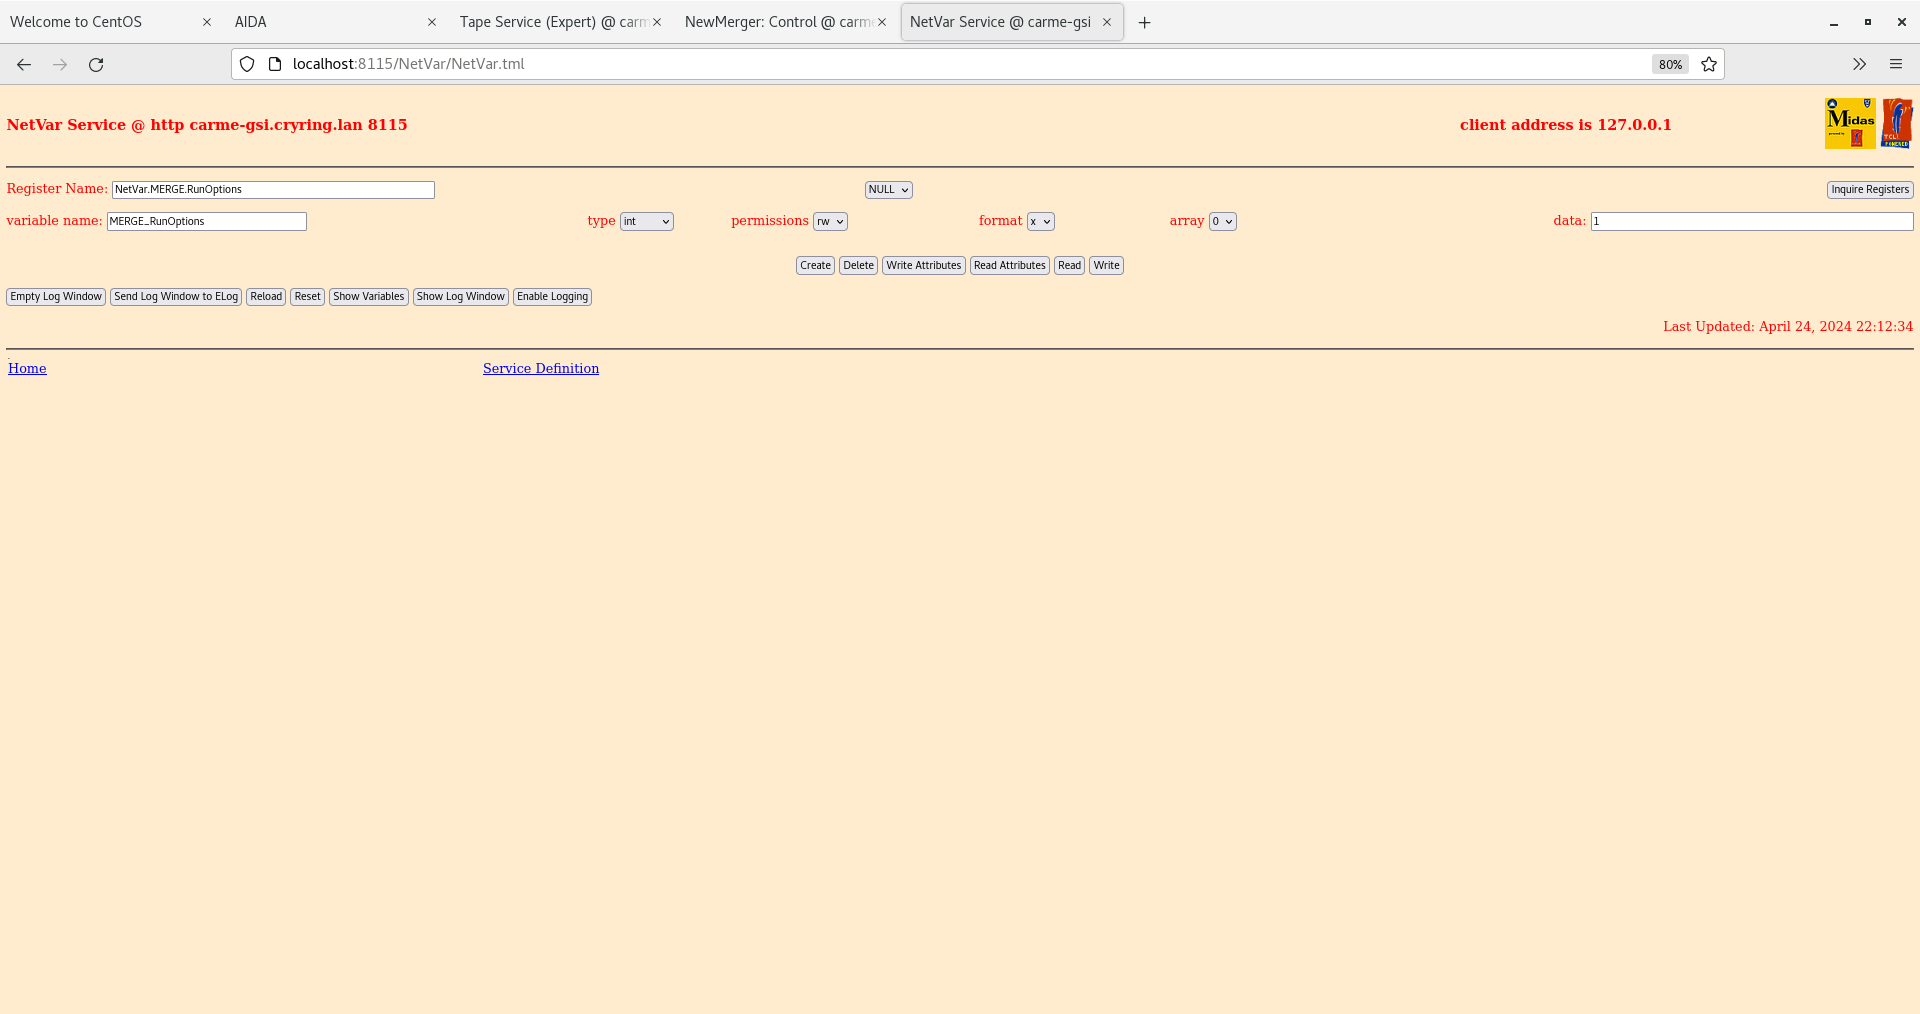
Task: Click the page info icon in address bar
Action: (x=275, y=64)
